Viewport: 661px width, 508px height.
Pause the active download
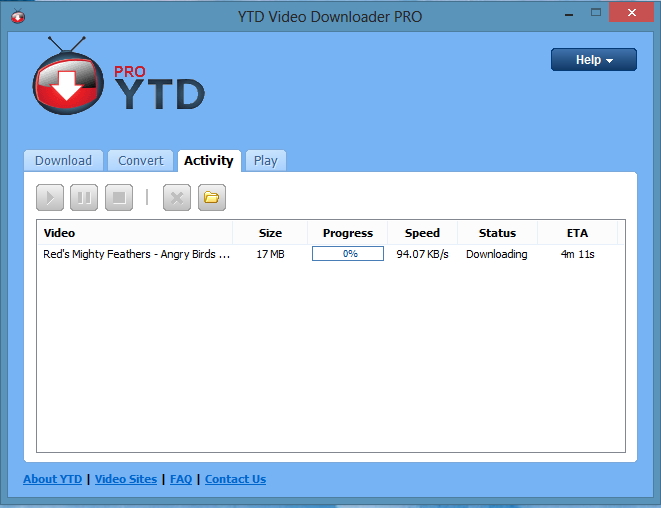[x=84, y=197]
